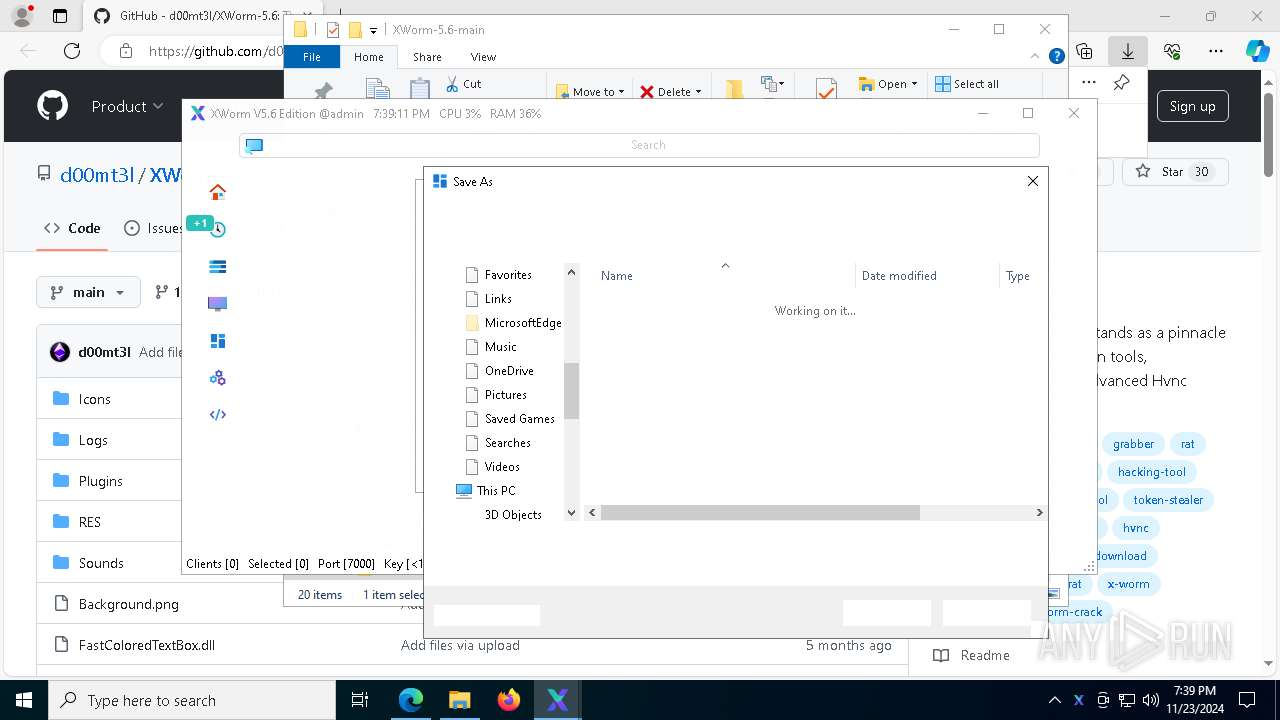The image size is (1280, 720).
Task: Click the tree scroll-down arrow in Save As
Action: click(x=572, y=513)
